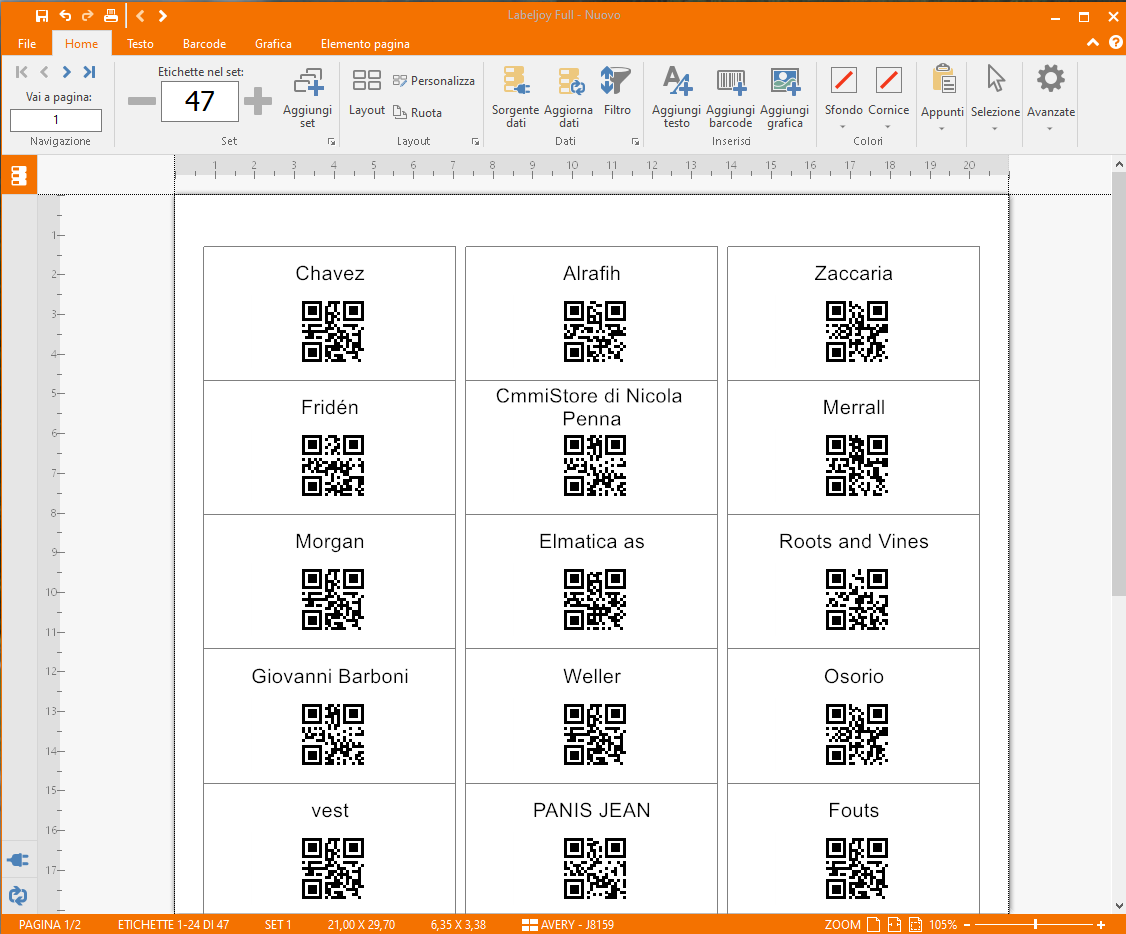Pick the Sfondo background color swatch

click(x=844, y=80)
